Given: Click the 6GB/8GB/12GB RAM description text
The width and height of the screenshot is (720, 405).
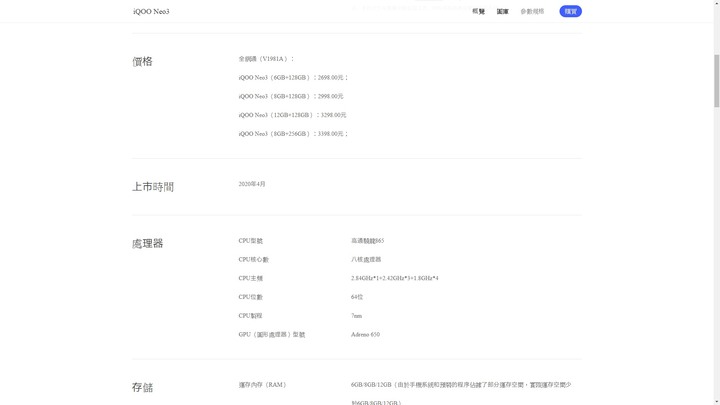Looking at the screenshot, I should [x=461, y=393].
